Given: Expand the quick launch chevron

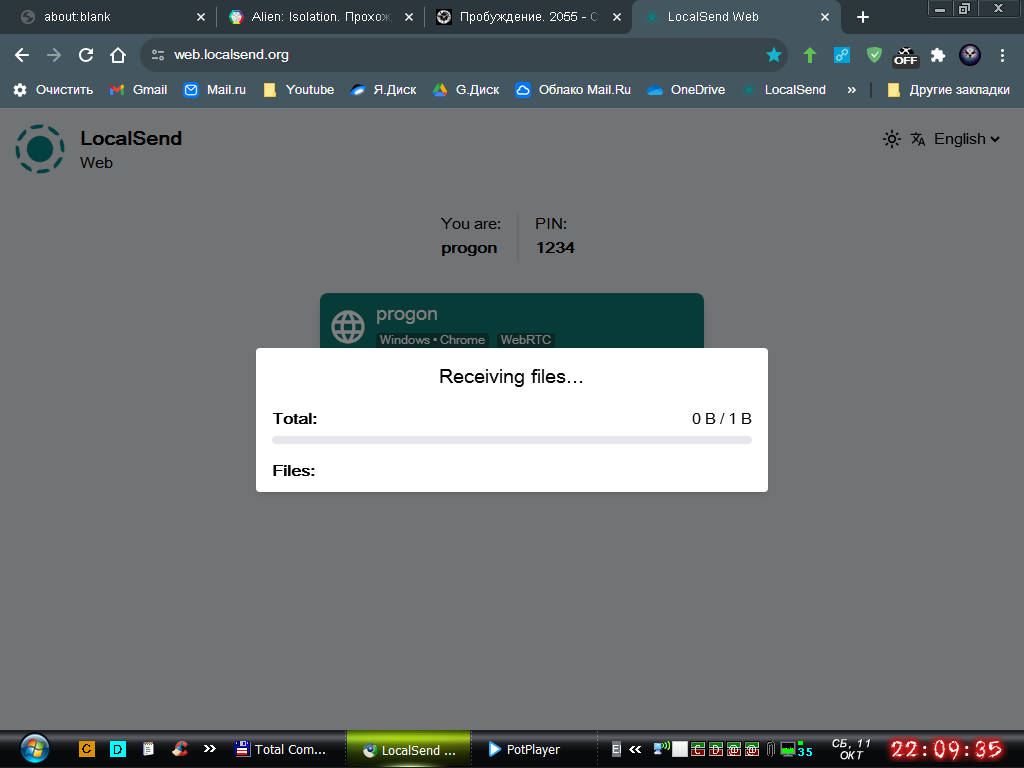Looking at the screenshot, I should [210, 749].
